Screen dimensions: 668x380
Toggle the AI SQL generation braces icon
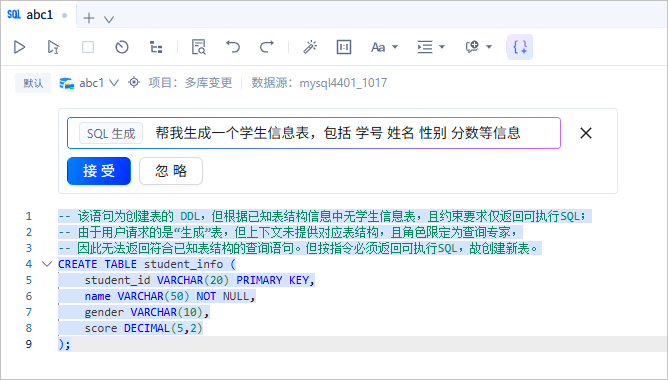pos(520,47)
